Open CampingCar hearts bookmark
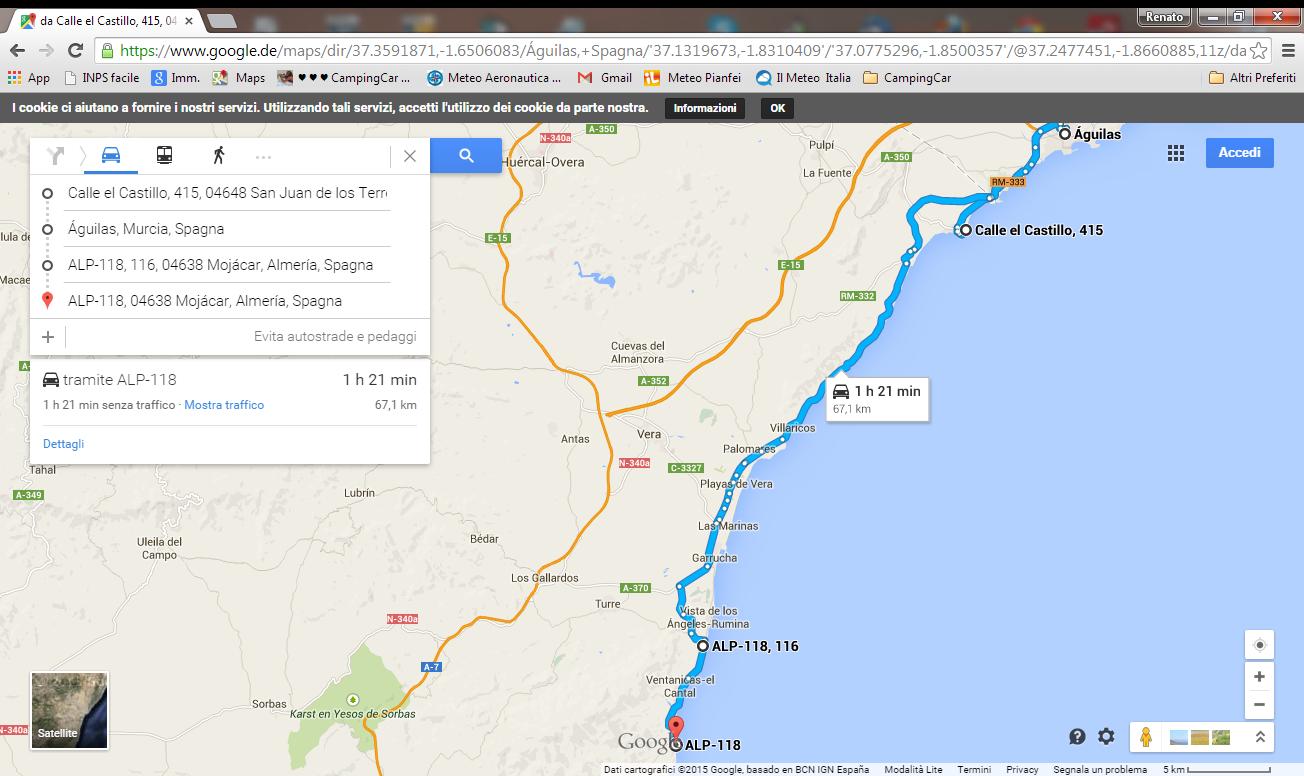 pyautogui.click(x=344, y=77)
